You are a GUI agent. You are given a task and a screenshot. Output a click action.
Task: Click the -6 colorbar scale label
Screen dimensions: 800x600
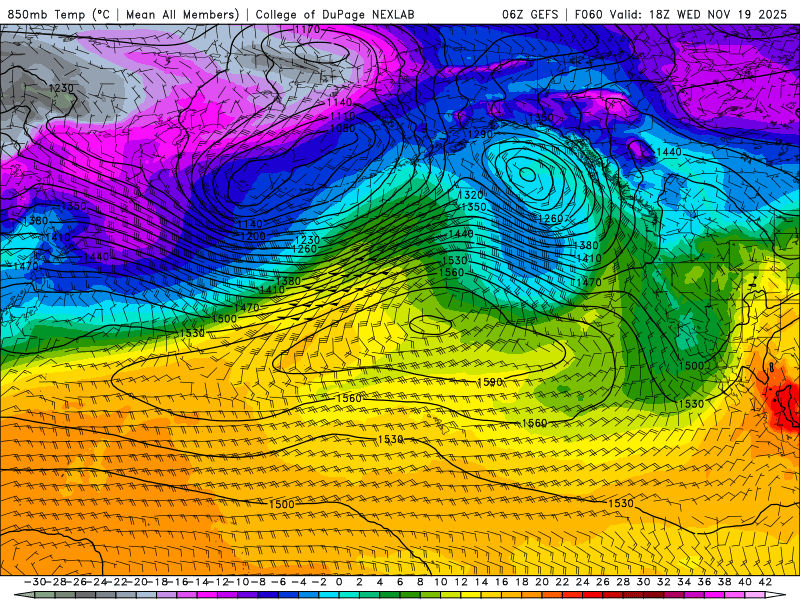[x=279, y=582]
